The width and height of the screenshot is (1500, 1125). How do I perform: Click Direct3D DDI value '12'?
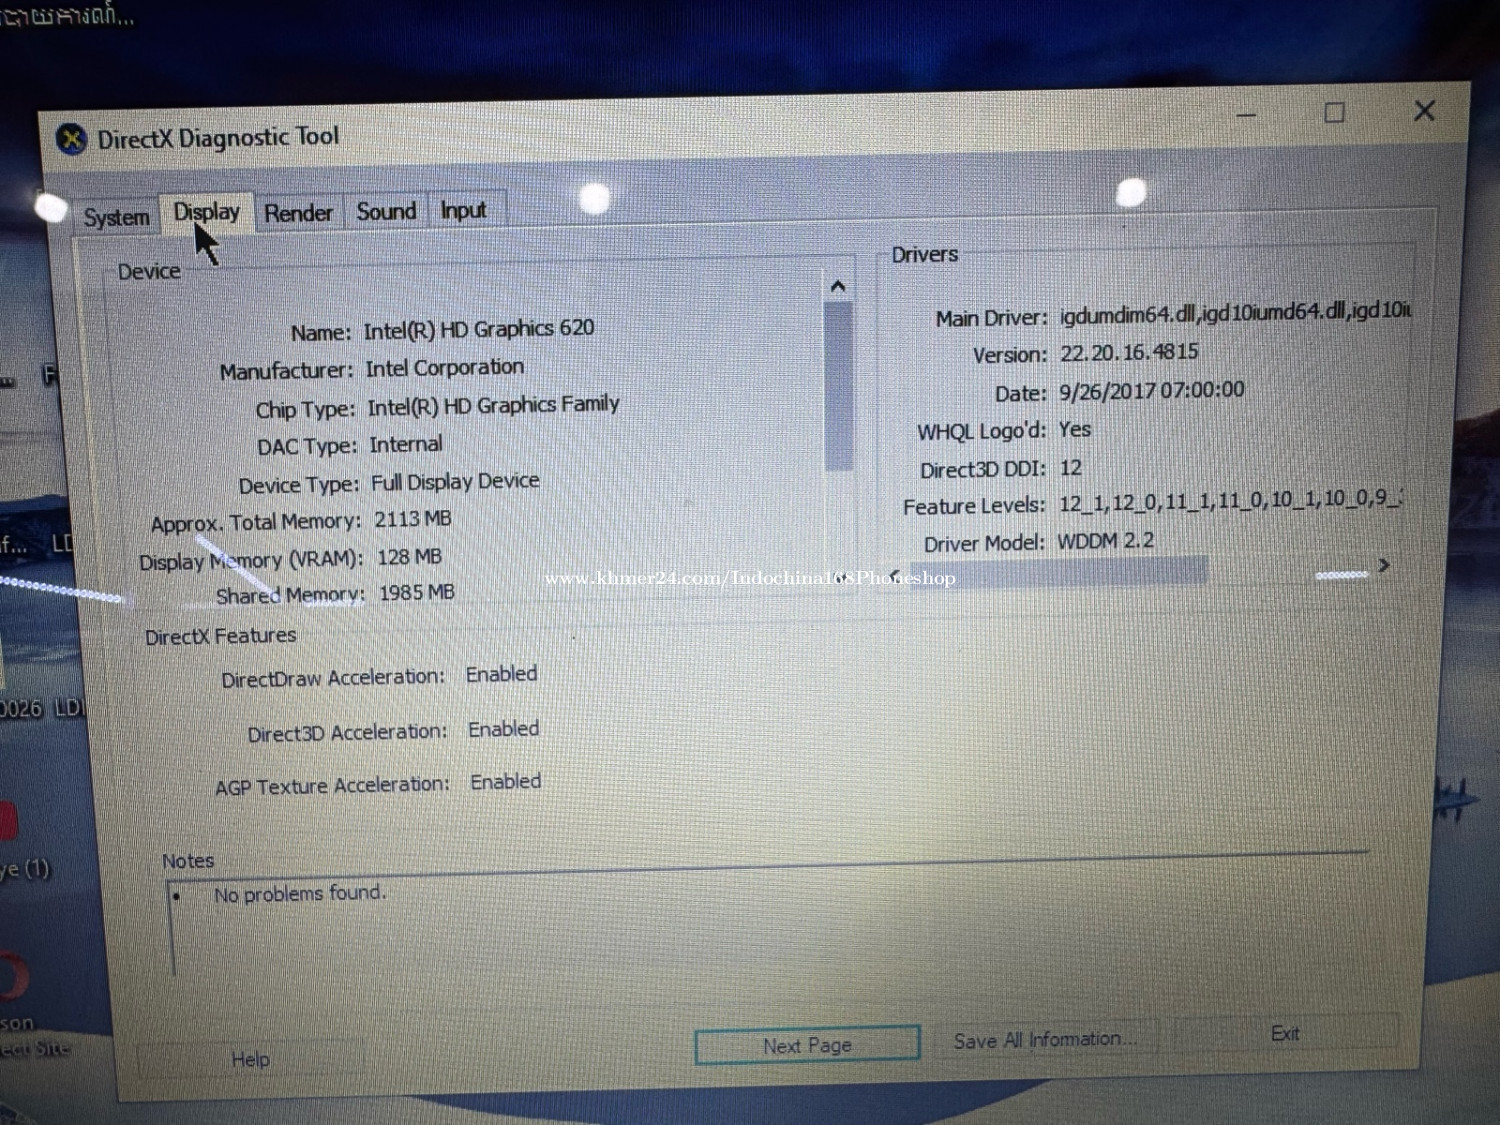(1071, 468)
